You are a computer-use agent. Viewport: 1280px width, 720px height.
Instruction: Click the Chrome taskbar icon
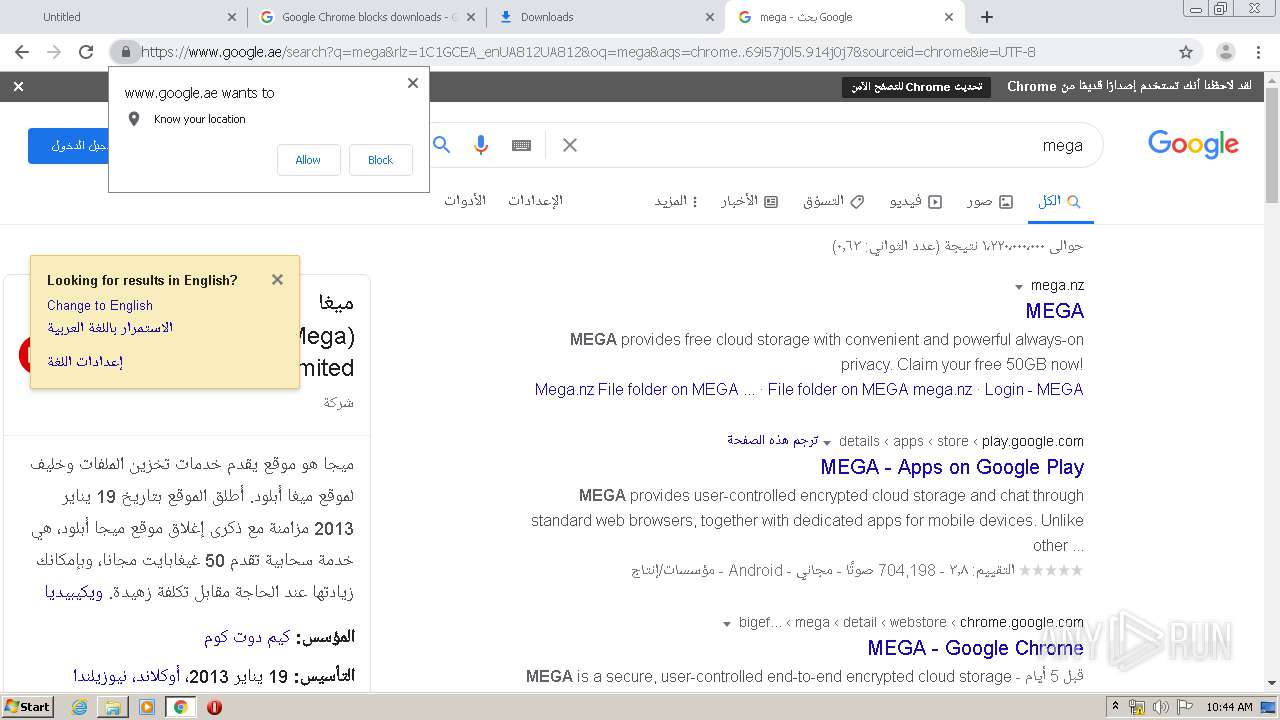click(x=181, y=707)
